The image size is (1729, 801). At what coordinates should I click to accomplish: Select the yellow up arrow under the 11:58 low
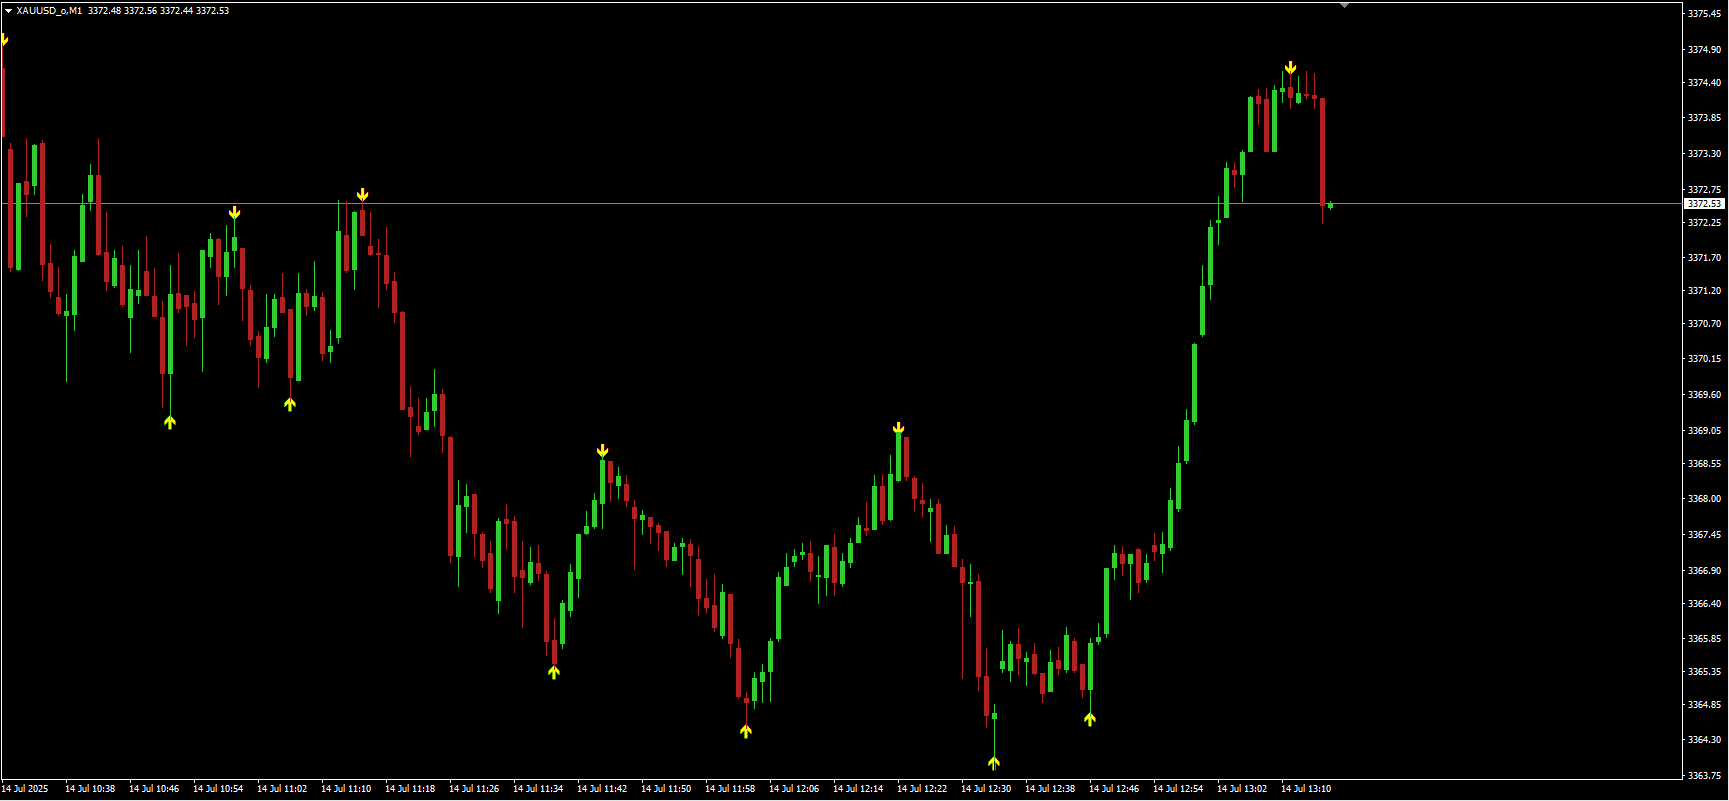pyautogui.click(x=746, y=731)
